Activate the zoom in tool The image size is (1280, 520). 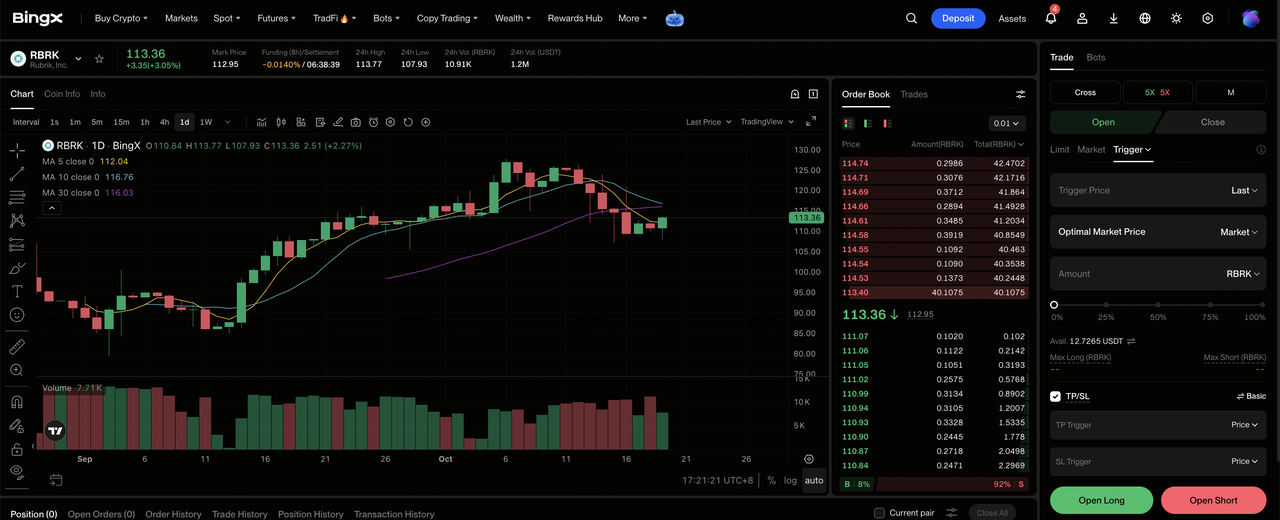(x=17, y=370)
